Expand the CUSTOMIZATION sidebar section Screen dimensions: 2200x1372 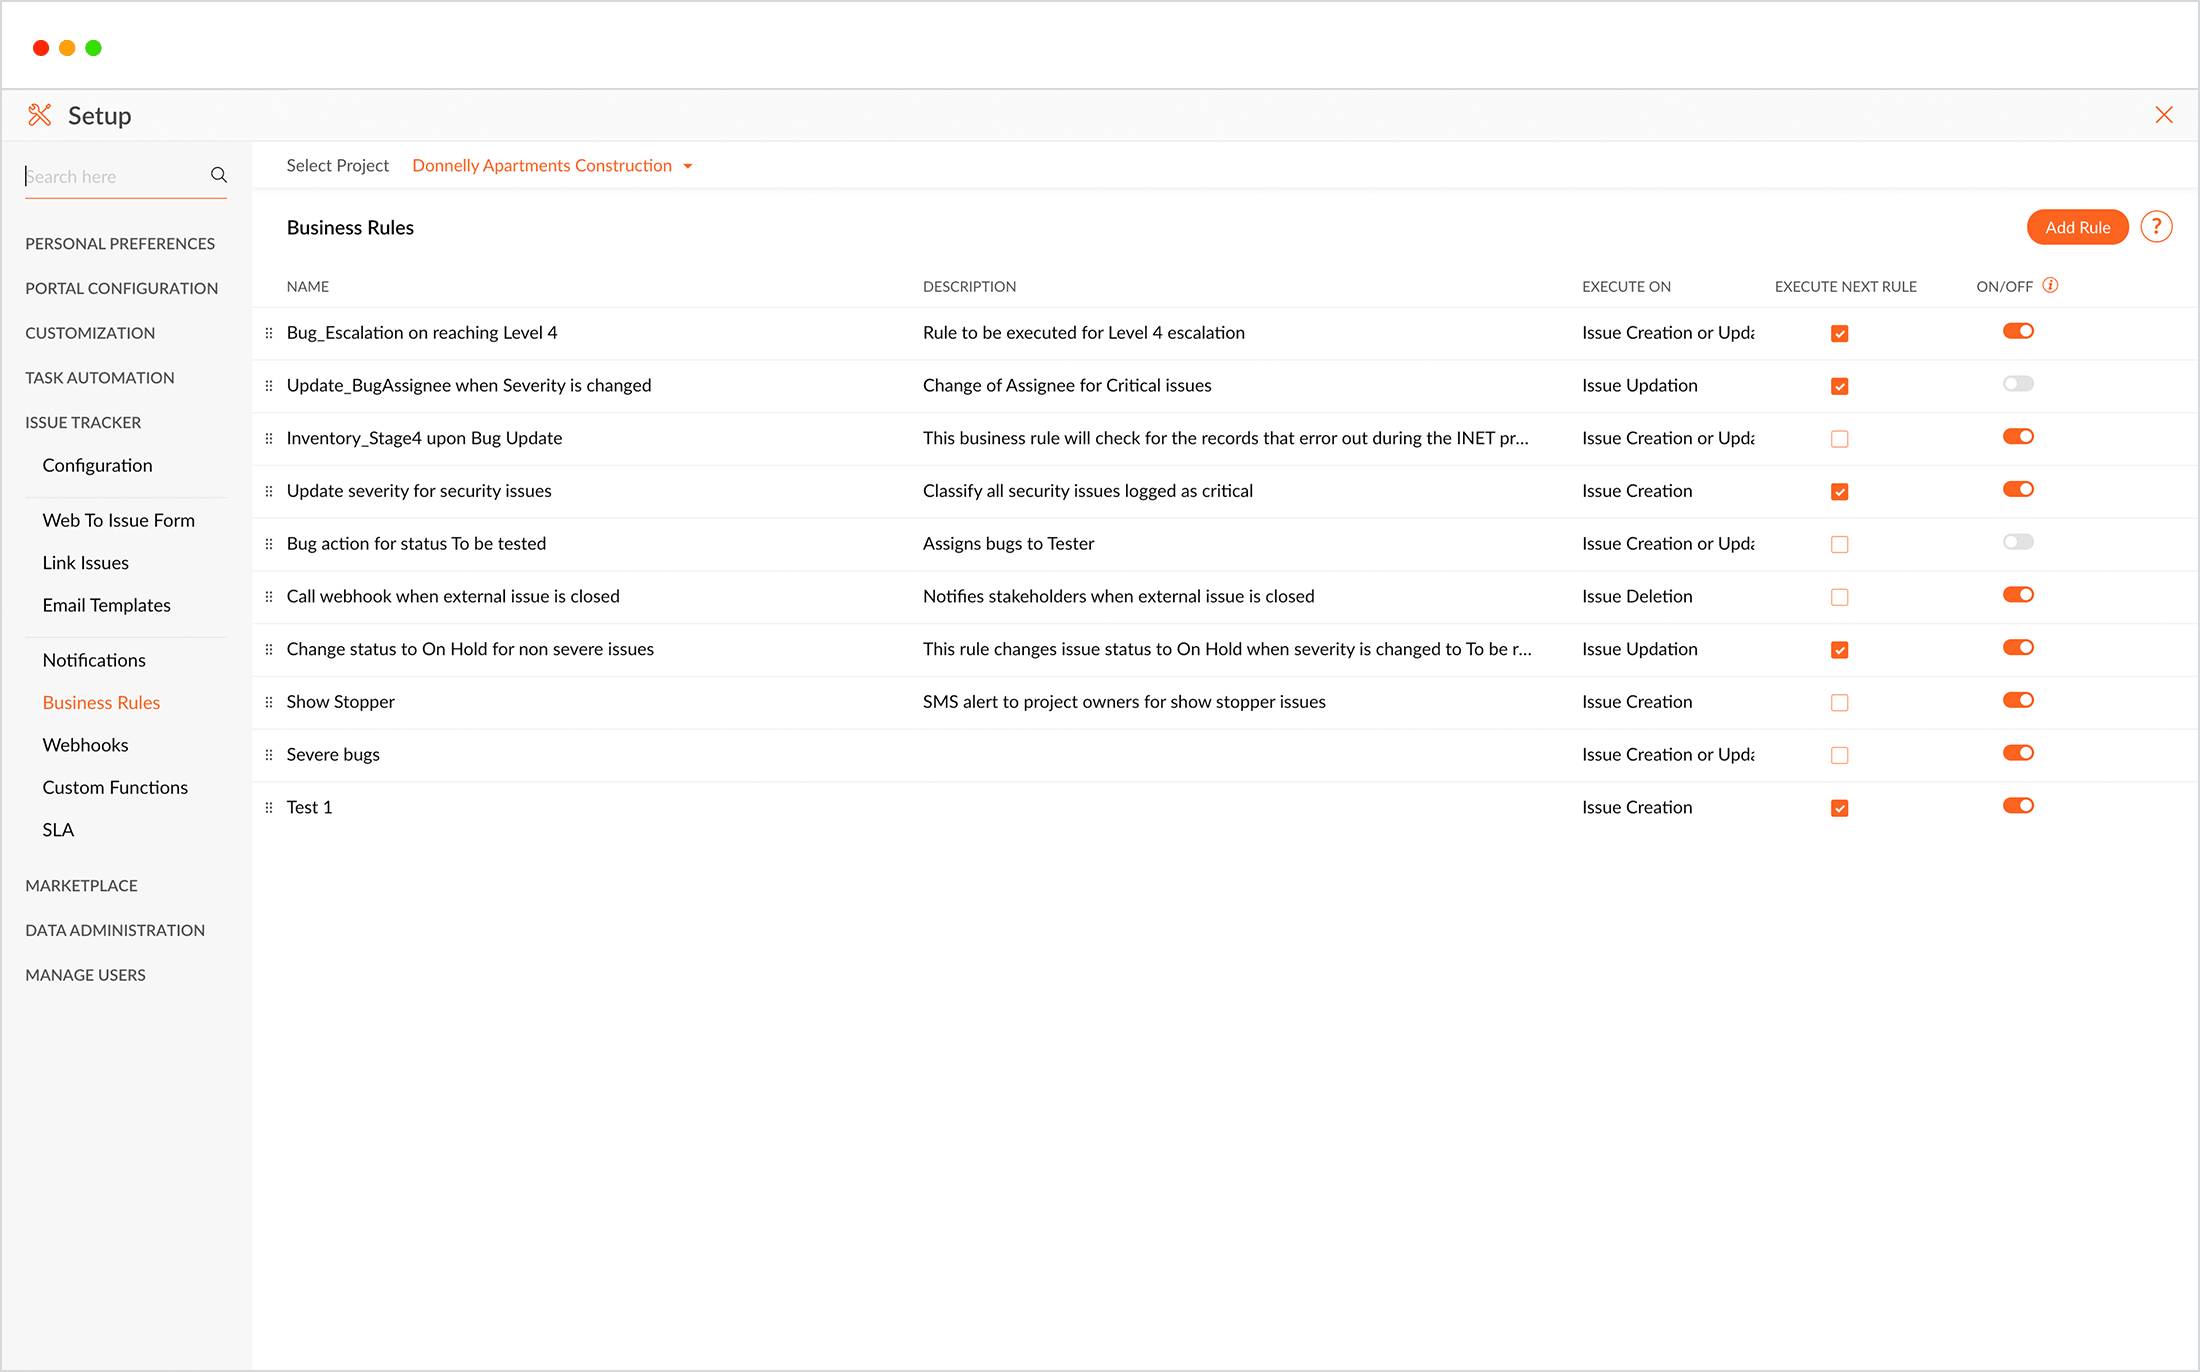click(90, 333)
